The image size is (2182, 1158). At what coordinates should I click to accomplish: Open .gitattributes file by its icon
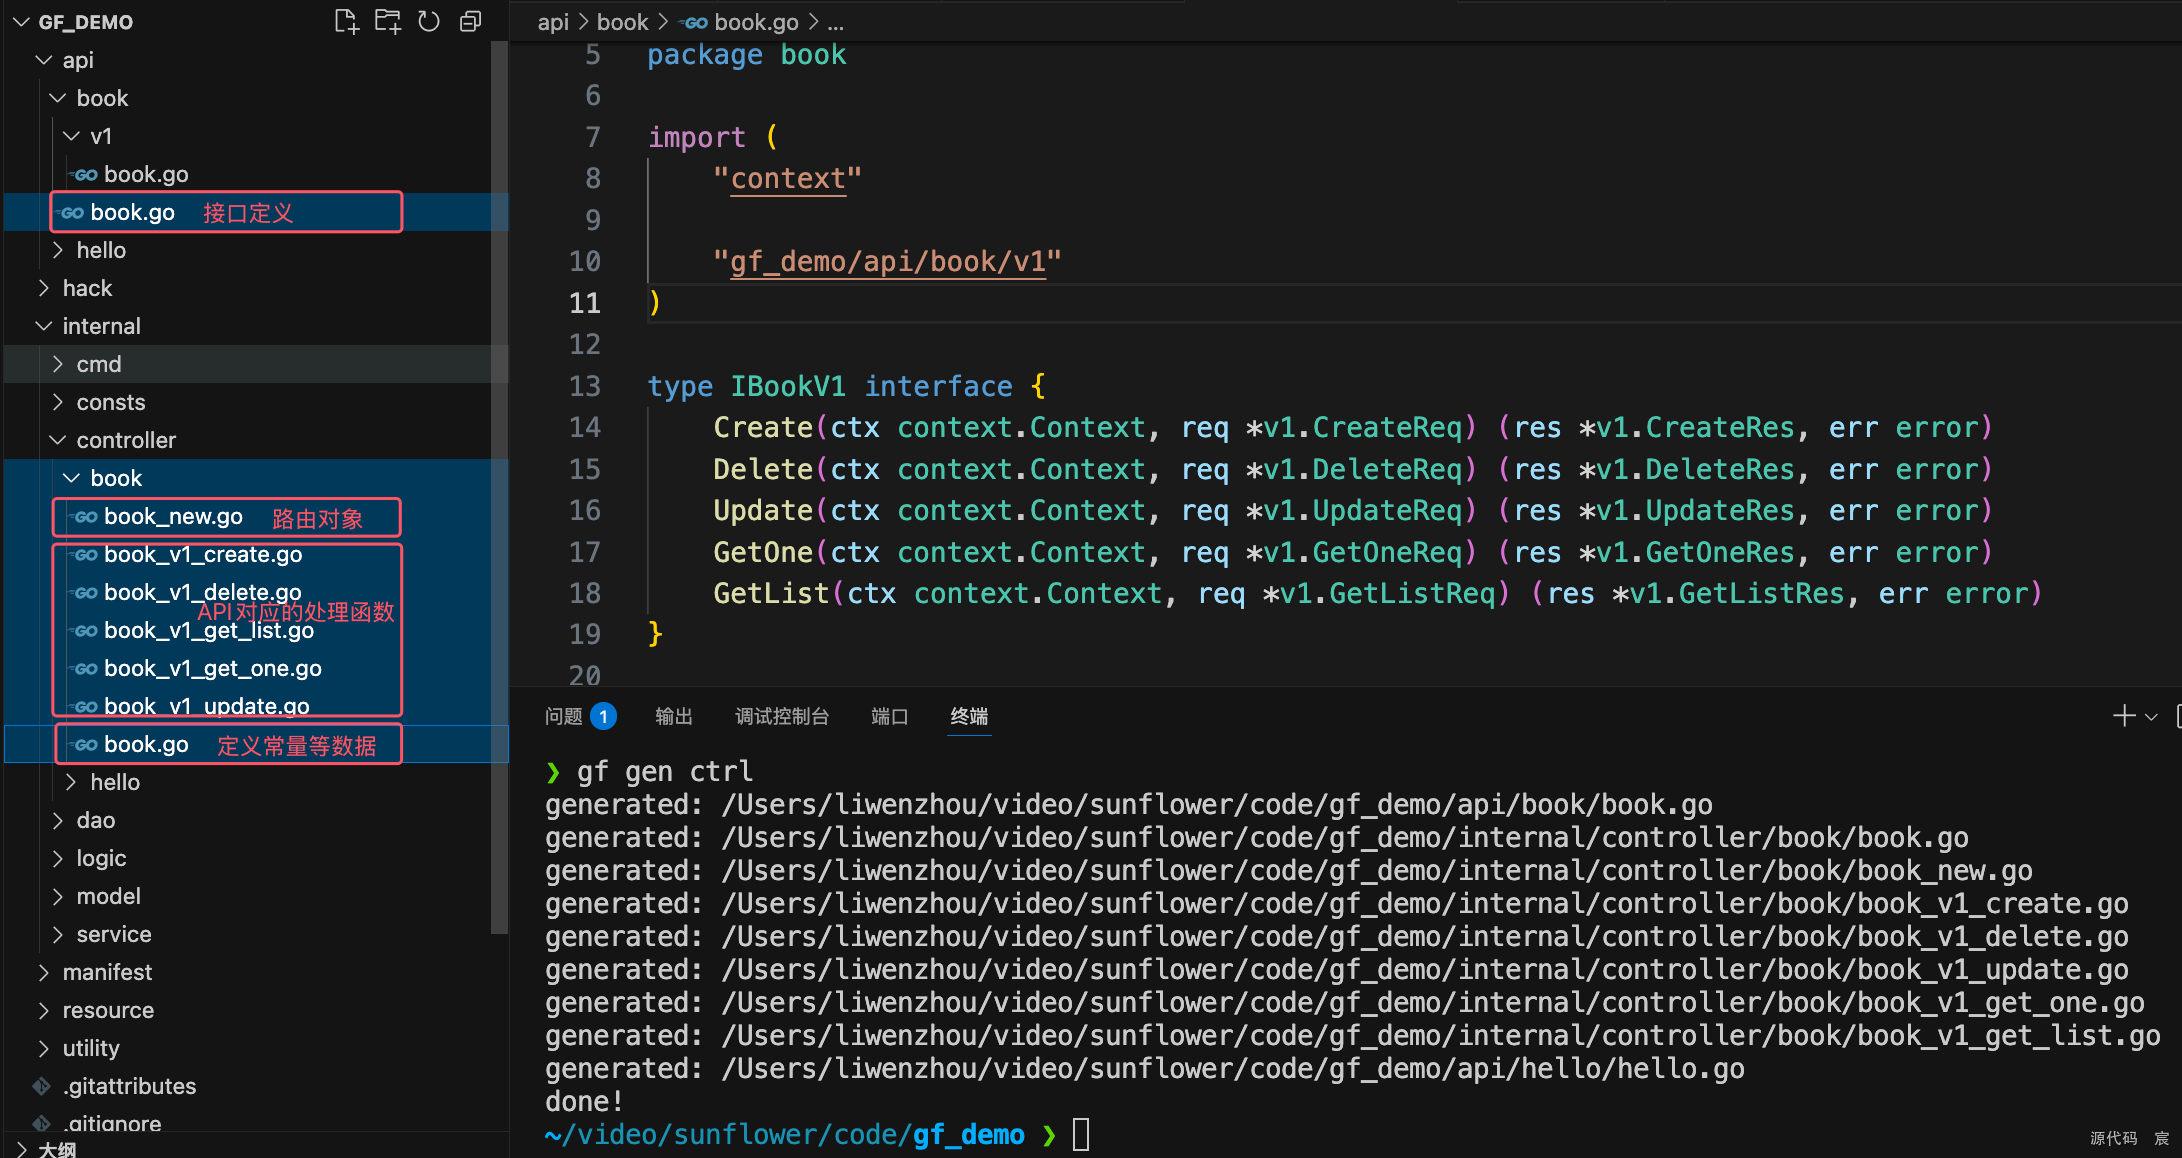(42, 1086)
